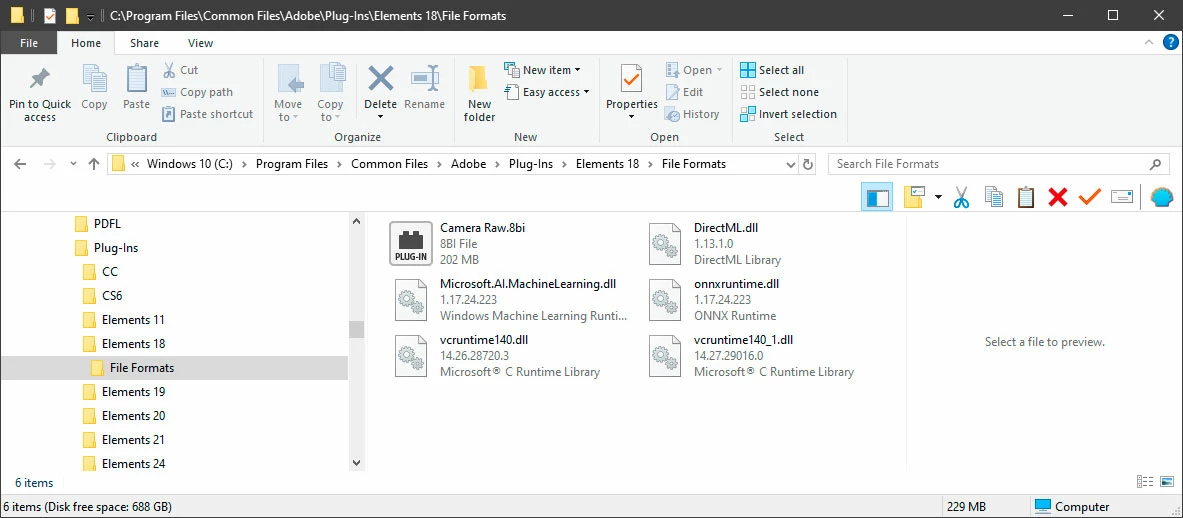Click the rename field icon
Image resolution: width=1183 pixels, height=518 pixels.
pos(1122,198)
